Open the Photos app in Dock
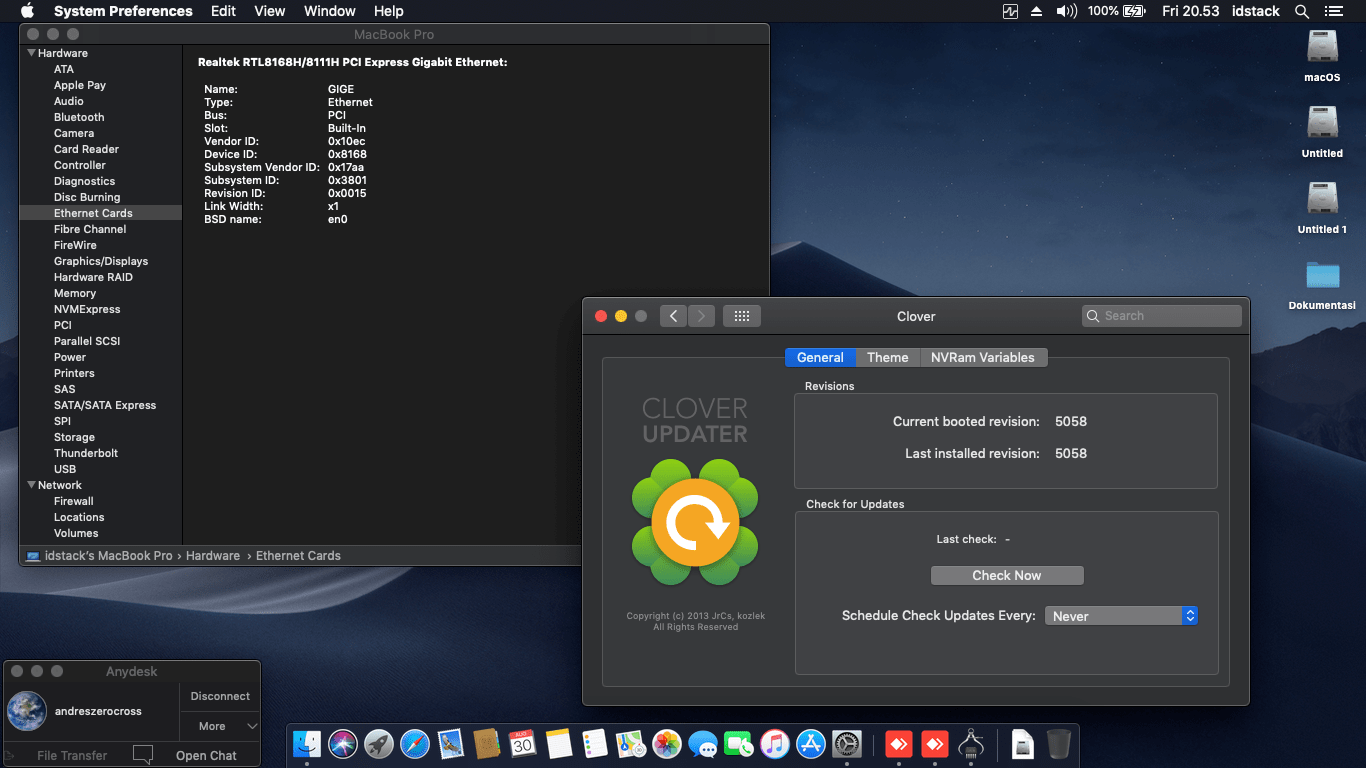Viewport: 1366px width, 768px height. point(667,744)
